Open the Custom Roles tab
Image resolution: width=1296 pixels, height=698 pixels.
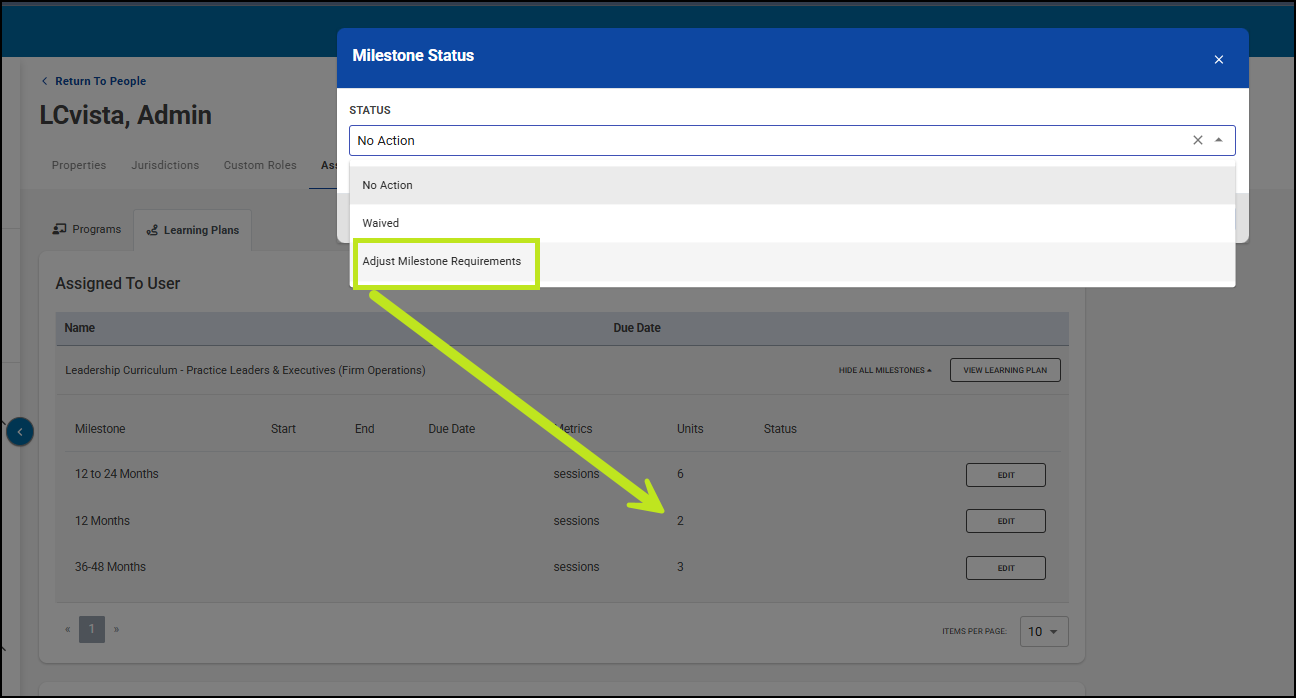coord(260,165)
